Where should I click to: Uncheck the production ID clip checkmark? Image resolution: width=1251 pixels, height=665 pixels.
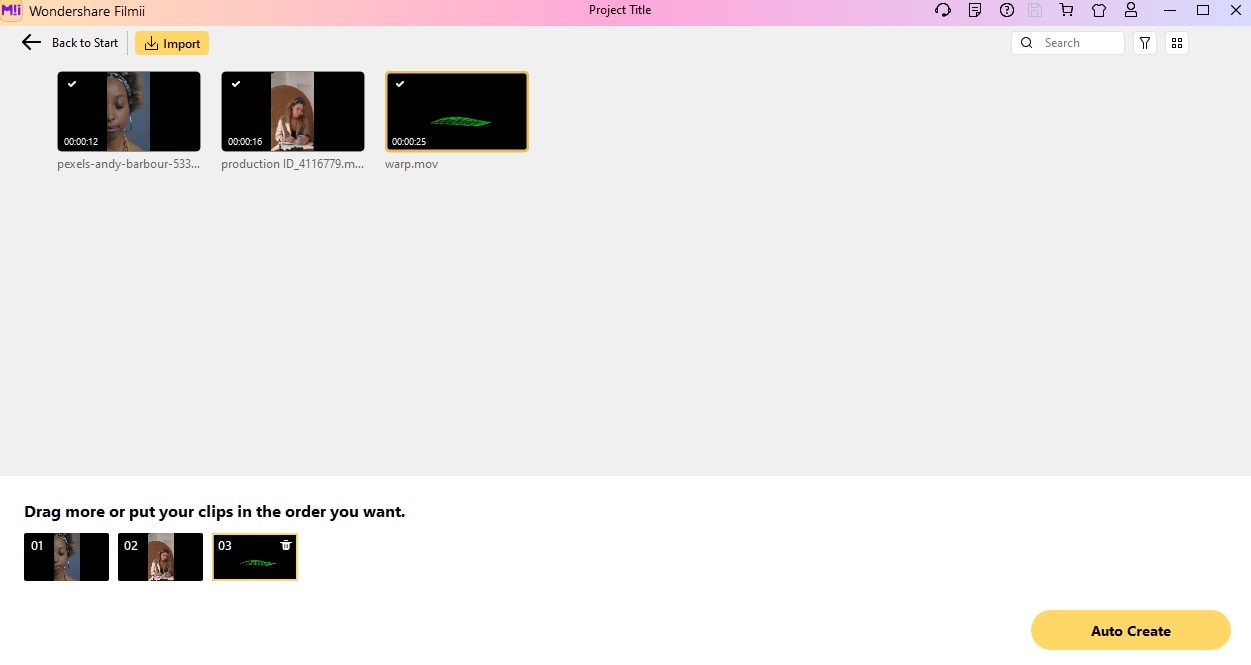point(236,84)
